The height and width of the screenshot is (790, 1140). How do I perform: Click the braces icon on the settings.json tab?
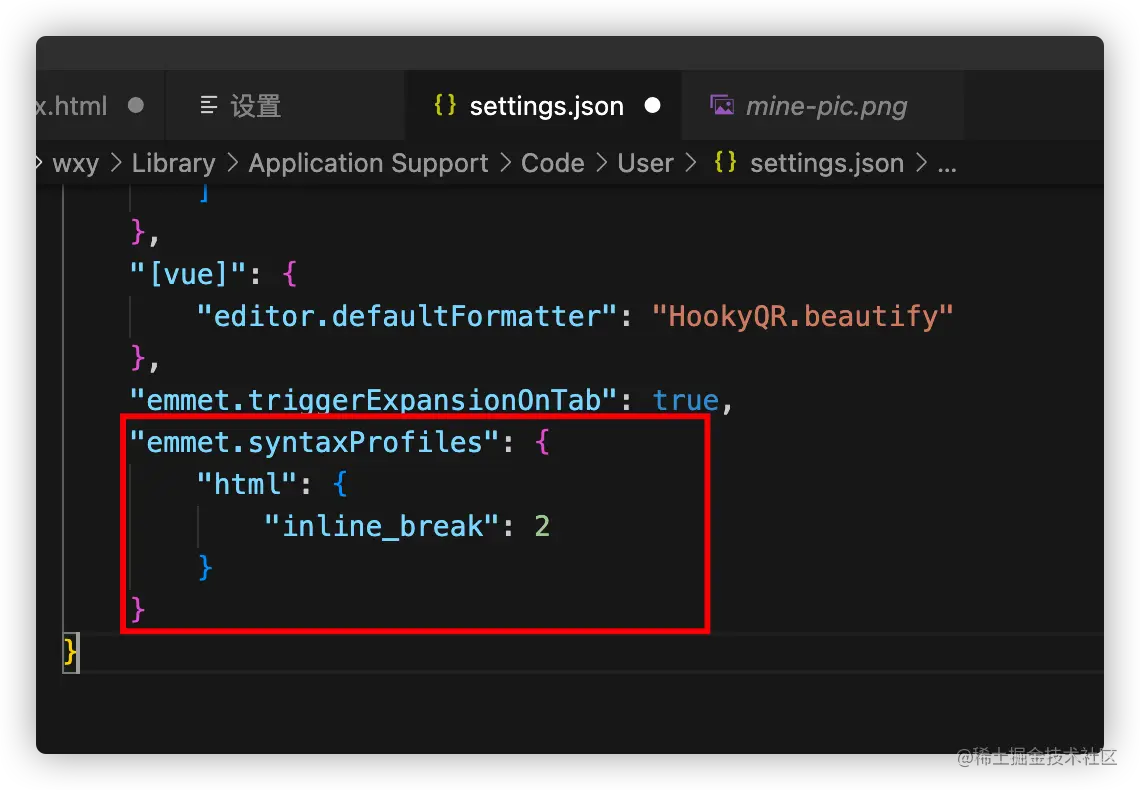tap(445, 105)
